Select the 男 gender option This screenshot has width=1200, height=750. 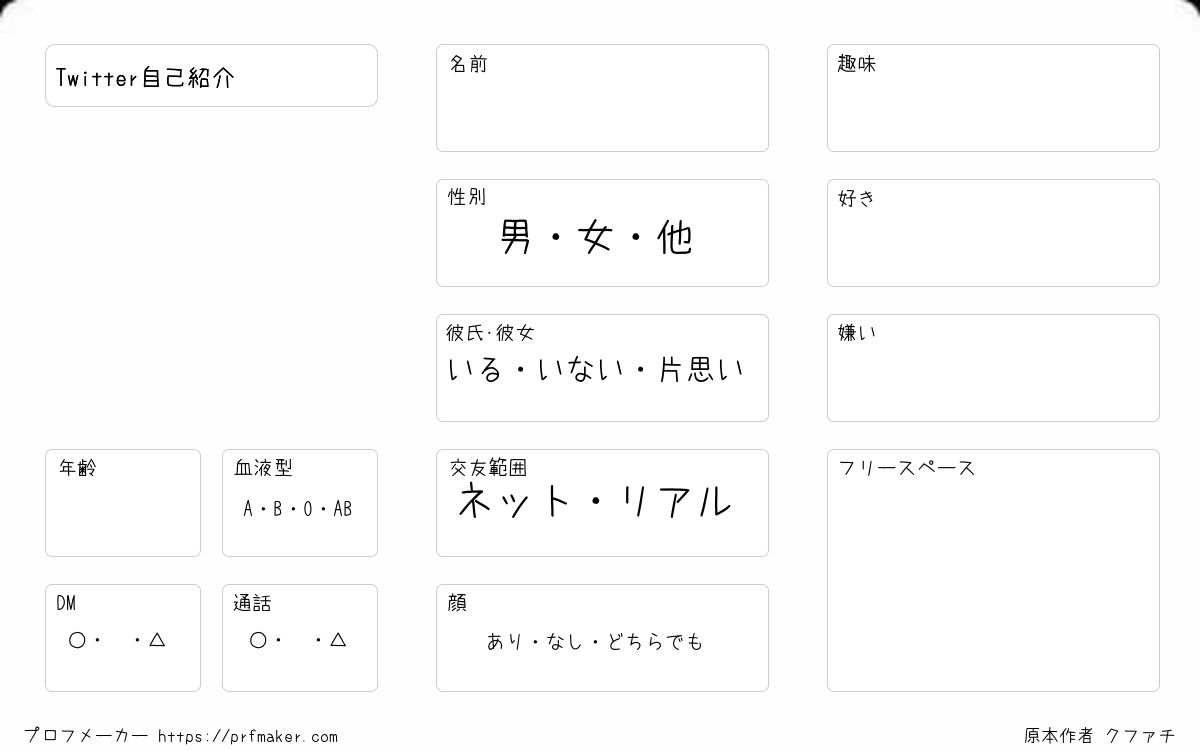(515, 237)
